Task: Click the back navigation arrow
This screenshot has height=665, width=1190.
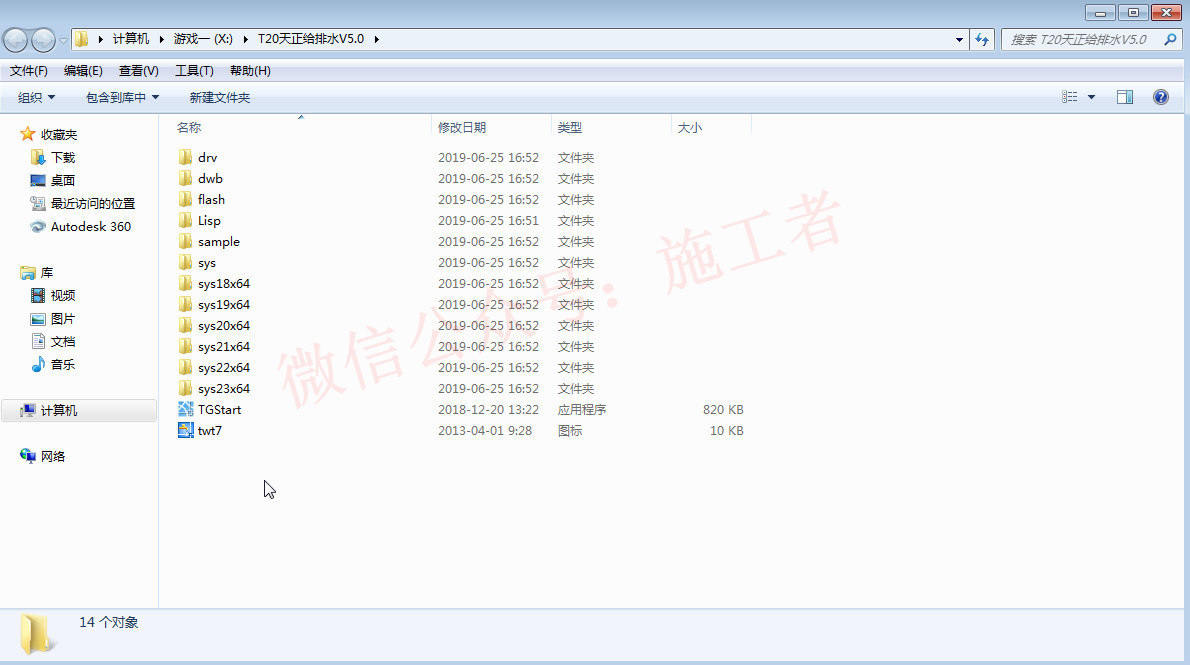Action: coord(15,39)
